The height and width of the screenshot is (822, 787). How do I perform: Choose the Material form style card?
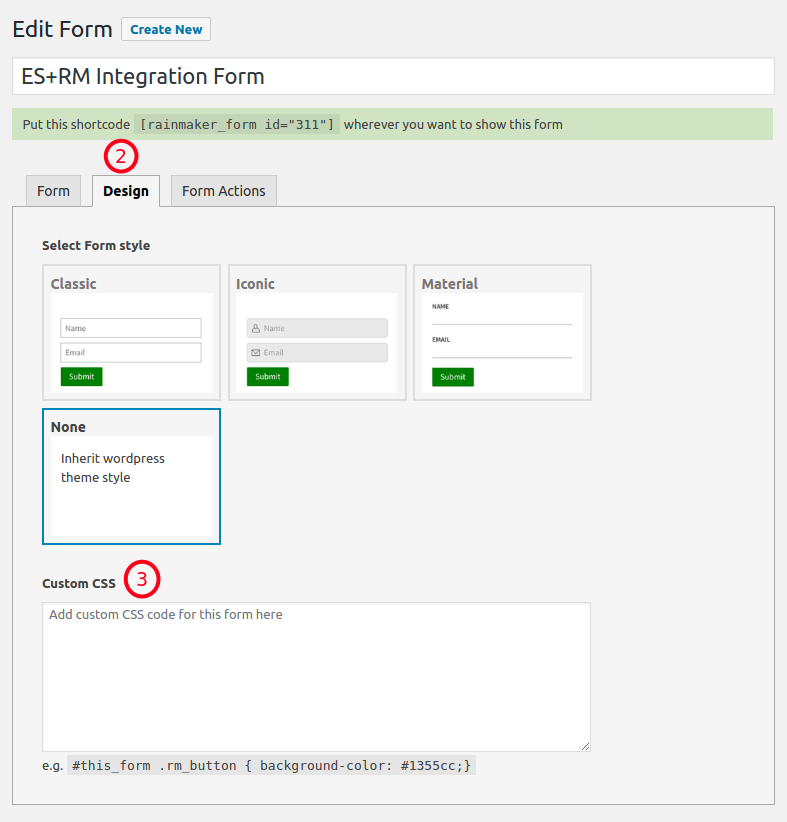click(502, 332)
